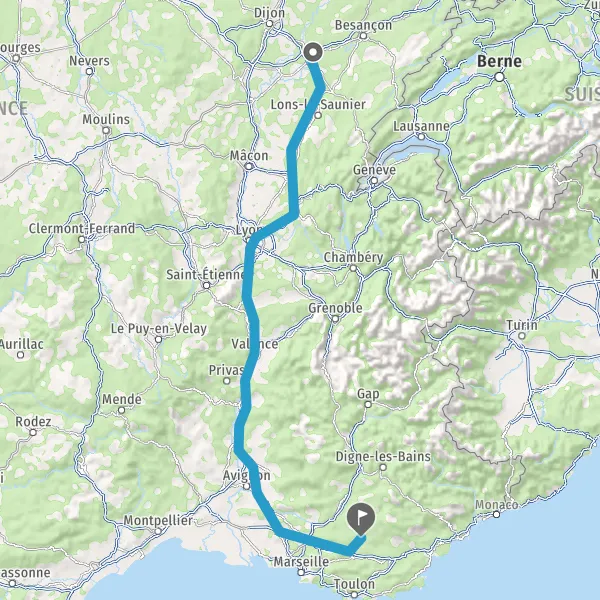This screenshot has height=600, width=600.
Task: Click the Digne-les-Bains label
Action: (x=383, y=456)
